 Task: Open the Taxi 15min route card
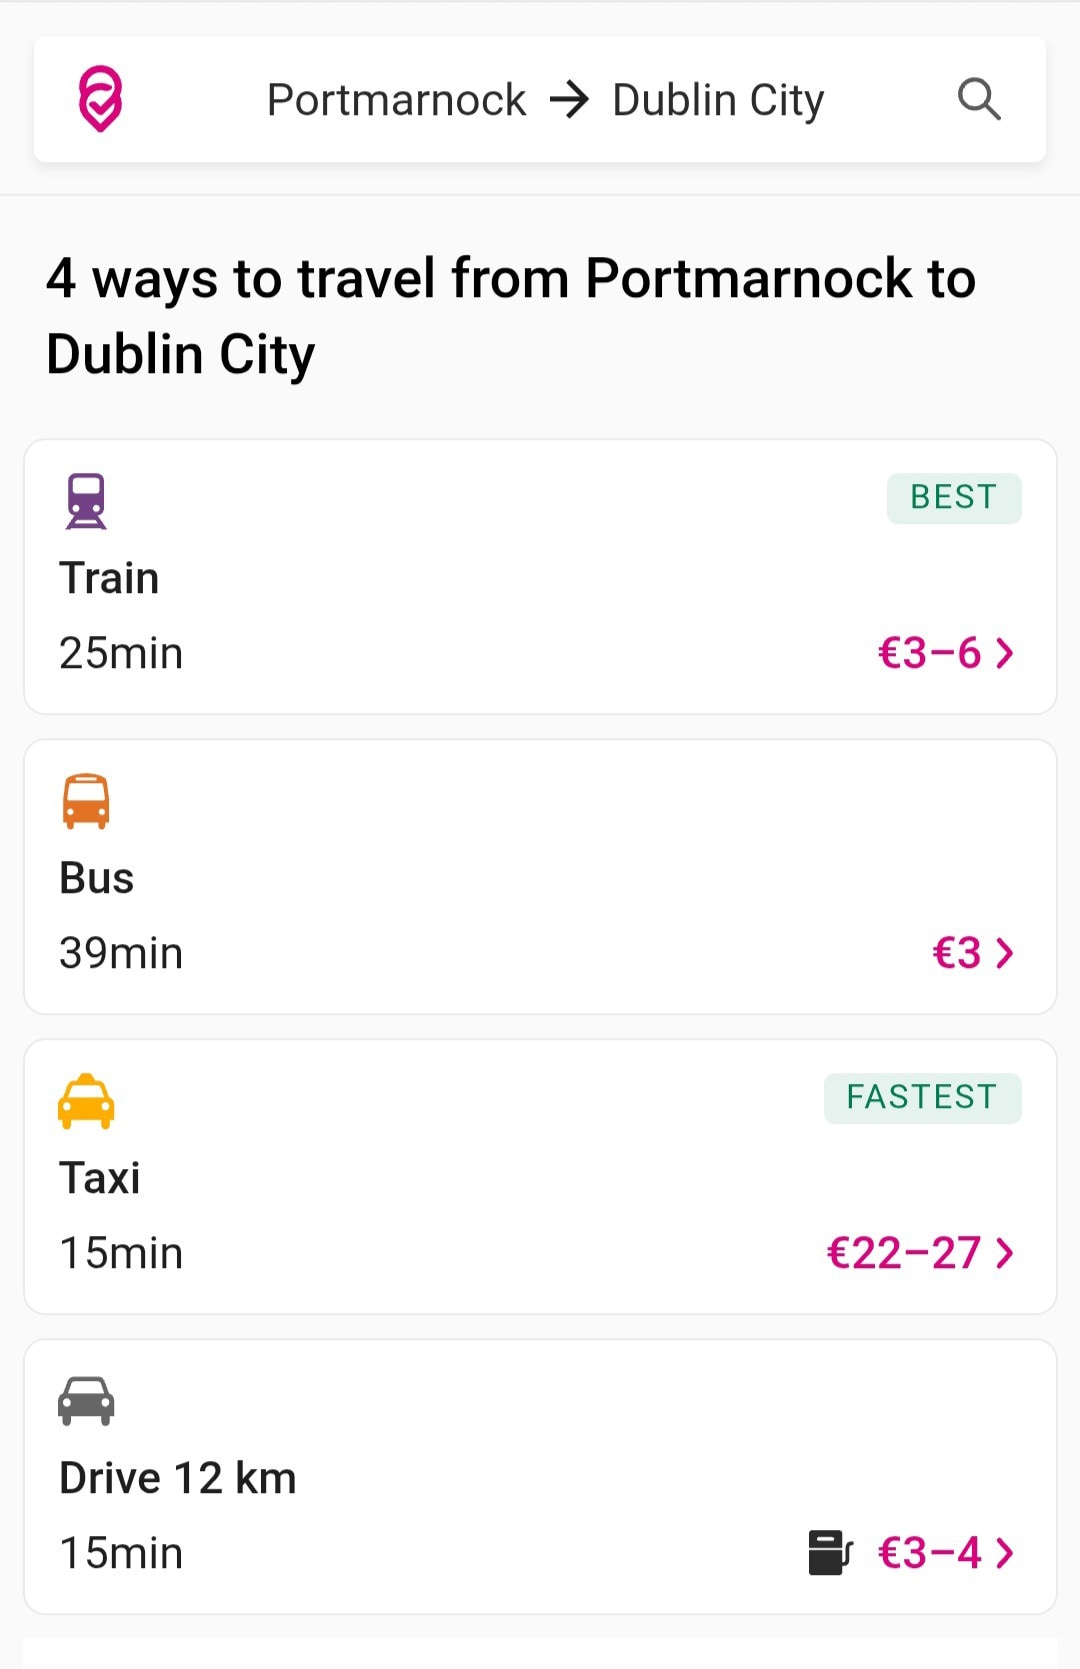[540, 1177]
